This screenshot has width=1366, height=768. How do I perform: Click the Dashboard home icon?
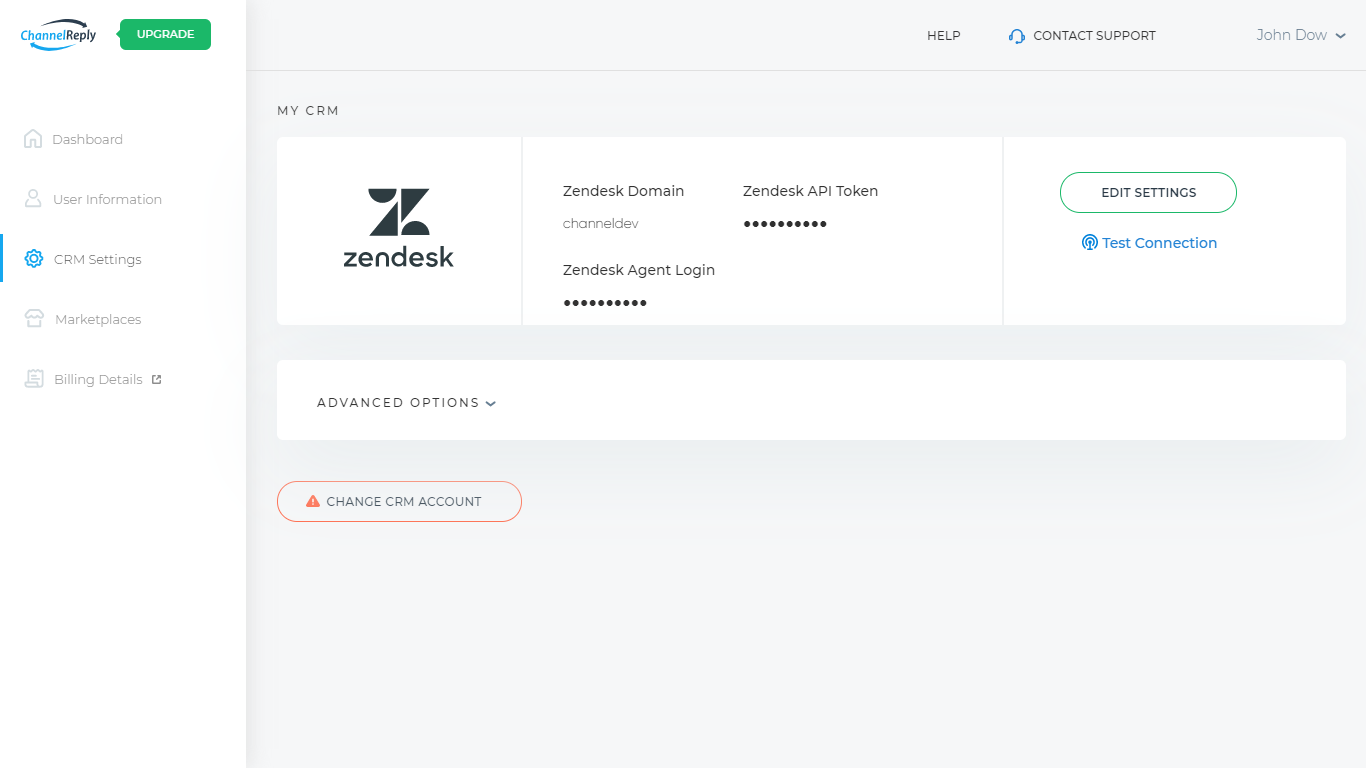[33, 139]
